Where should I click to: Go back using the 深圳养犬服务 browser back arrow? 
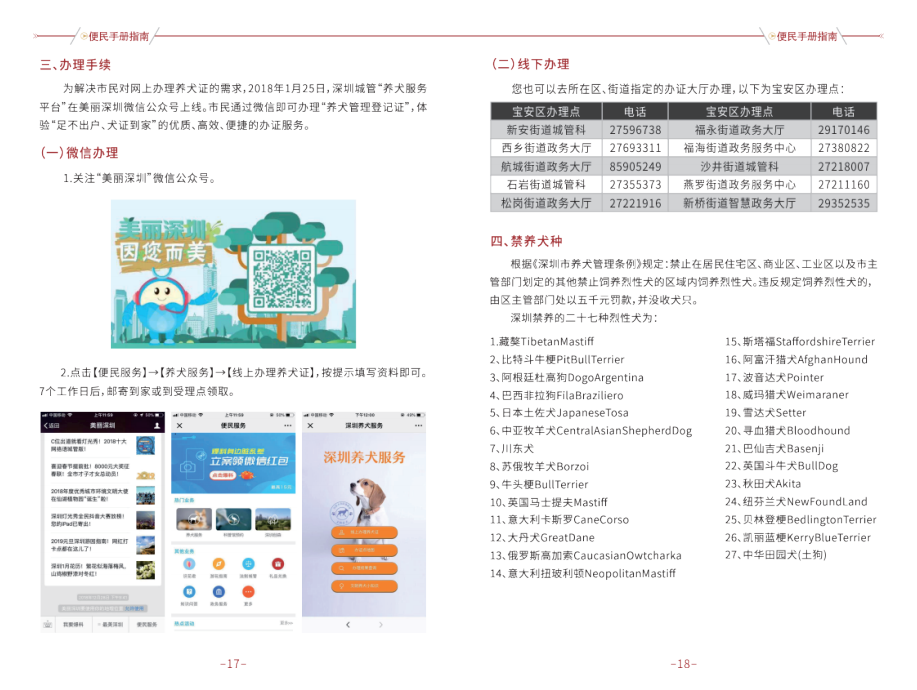click(348, 624)
